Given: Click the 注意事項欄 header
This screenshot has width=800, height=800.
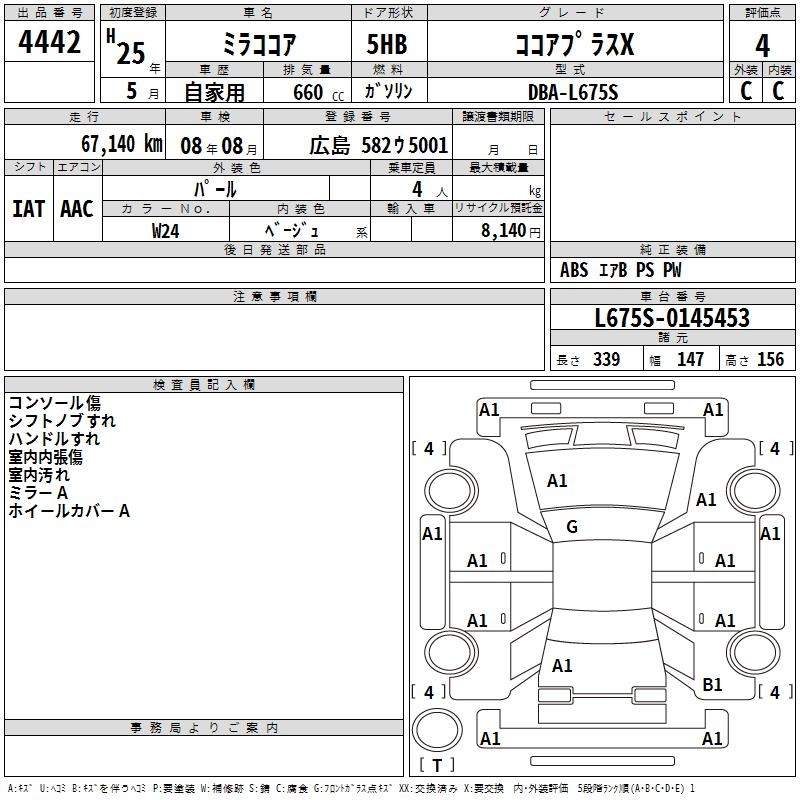Looking at the screenshot, I should pyautogui.click(x=274, y=296).
